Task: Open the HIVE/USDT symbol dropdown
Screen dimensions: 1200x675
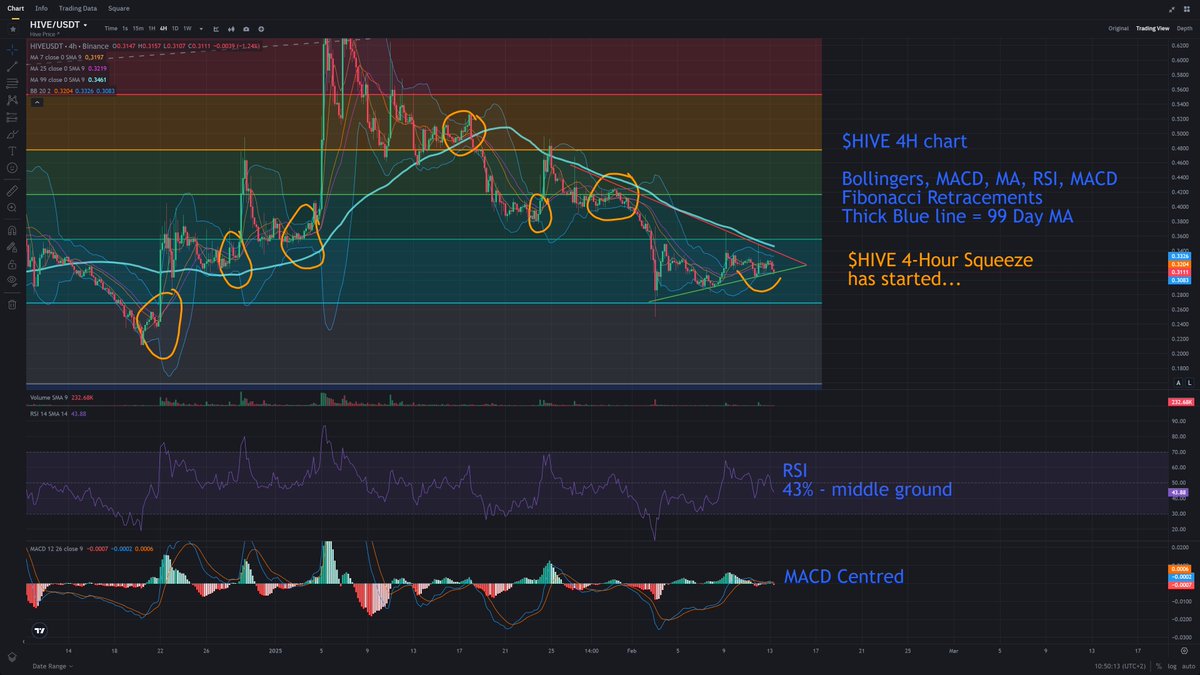Action: pyautogui.click(x=85, y=26)
